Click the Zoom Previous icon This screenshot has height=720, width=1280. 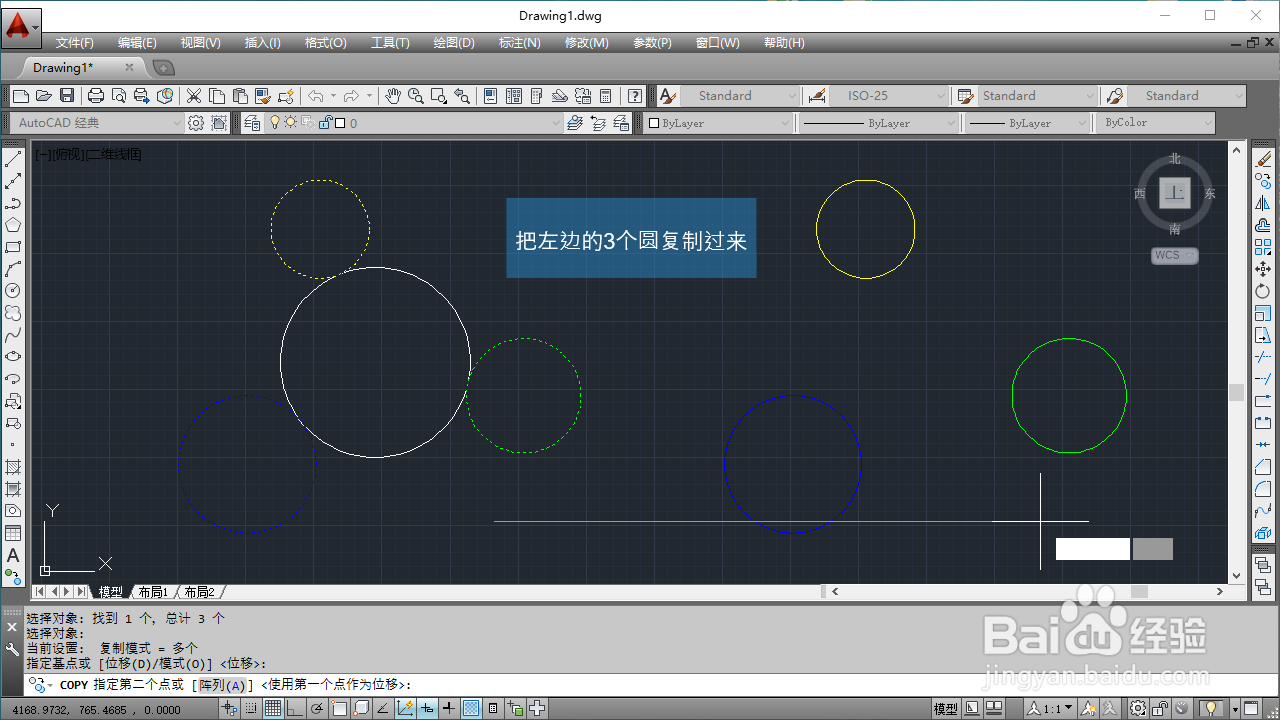click(461, 96)
